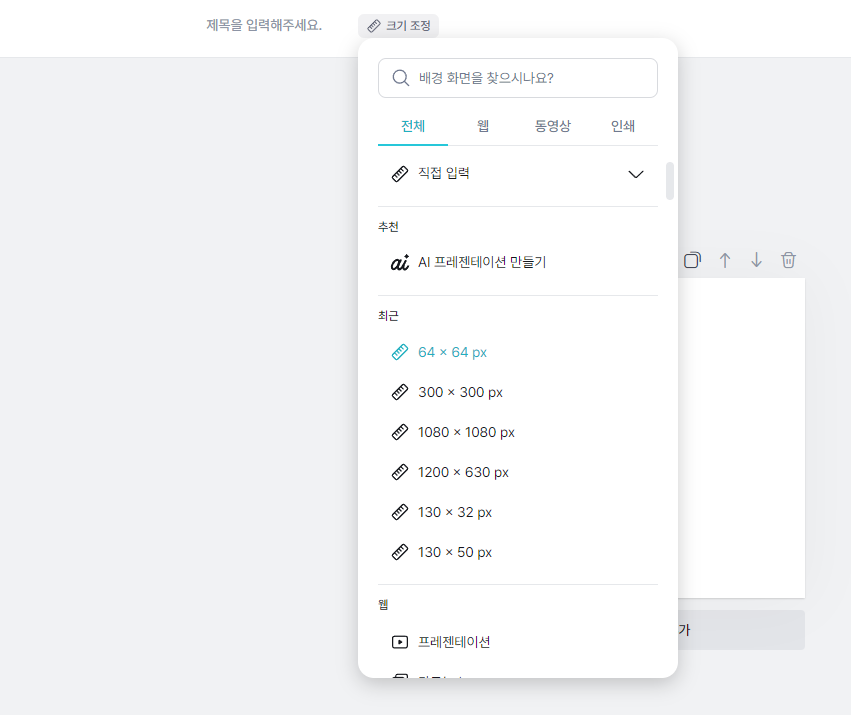Switch to the 동영상 tab
This screenshot has height=715, width=851.
click(x=553, y=127)
